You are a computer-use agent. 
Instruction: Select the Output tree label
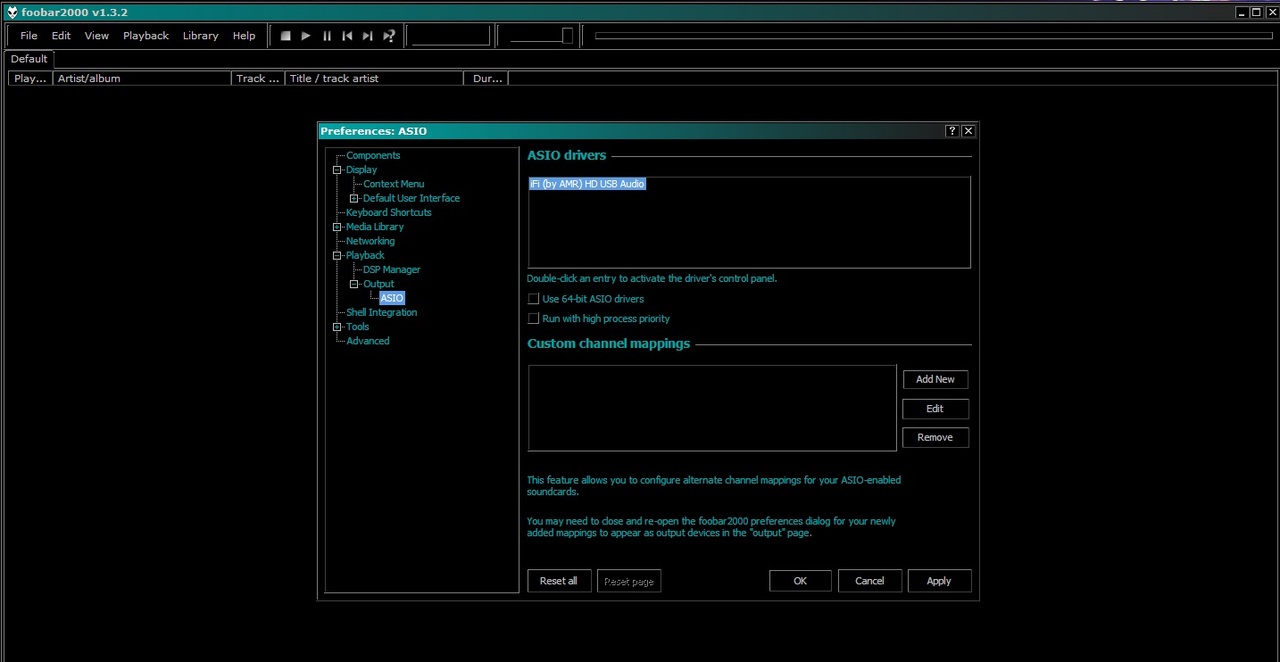[378, 284]
